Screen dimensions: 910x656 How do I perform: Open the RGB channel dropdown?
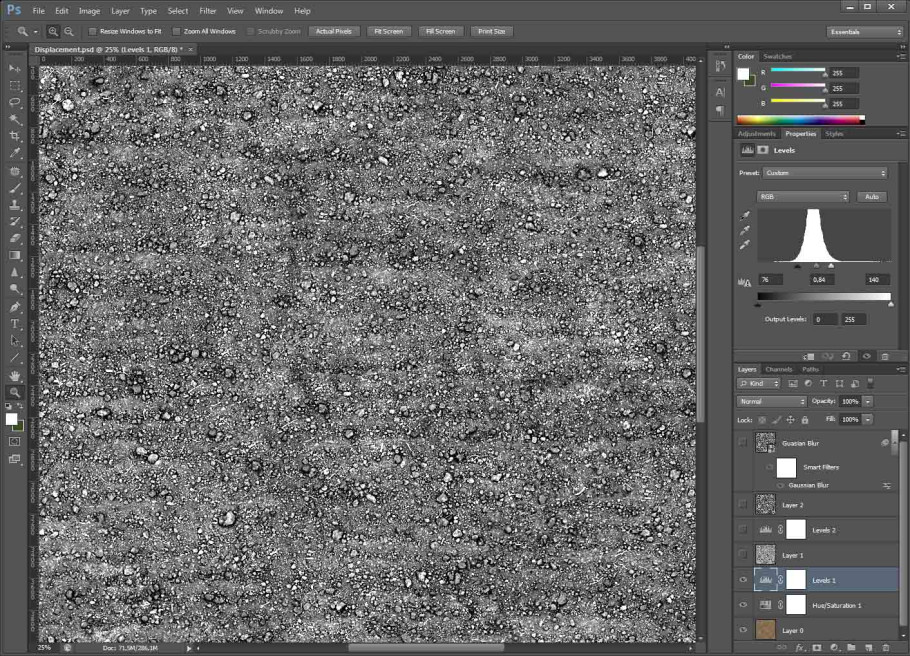click(x=804, y=197)
